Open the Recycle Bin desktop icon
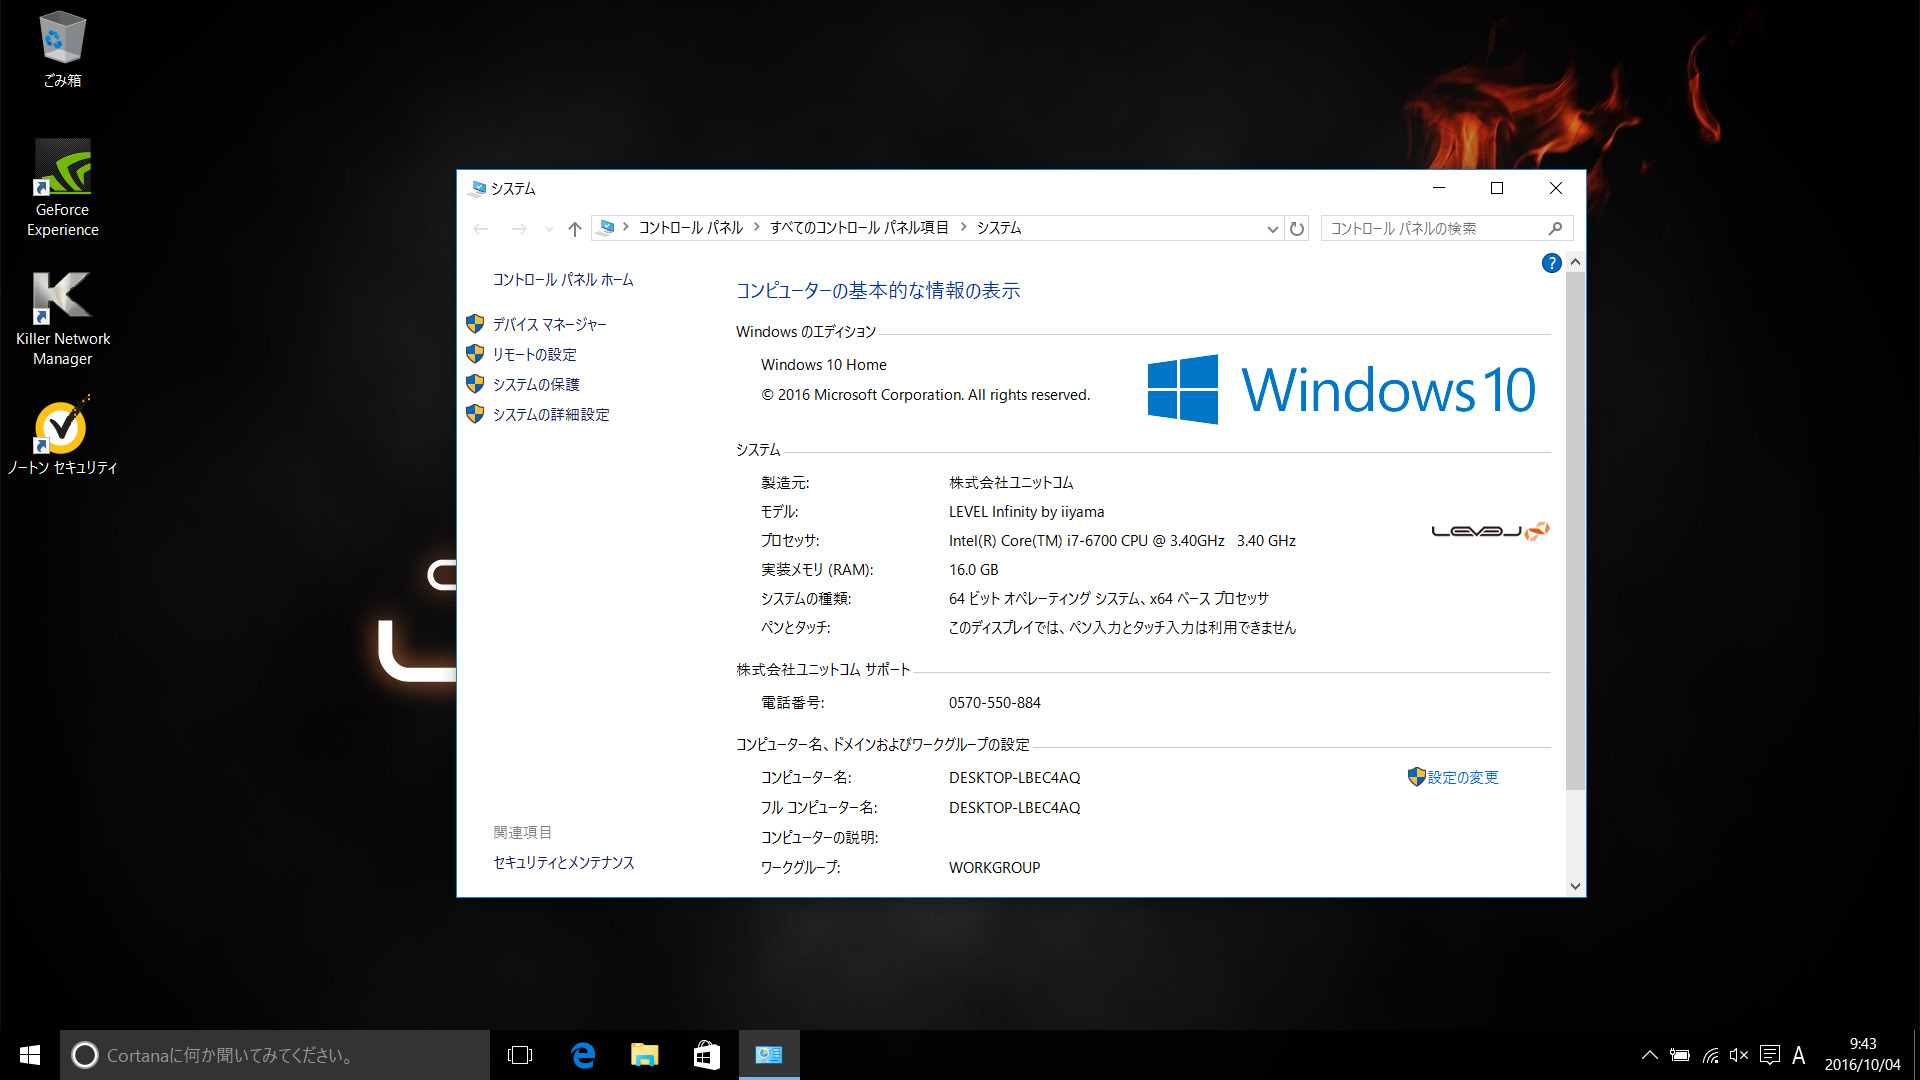Viewport: 1920px width, 1080px height. tap(62, 50)
